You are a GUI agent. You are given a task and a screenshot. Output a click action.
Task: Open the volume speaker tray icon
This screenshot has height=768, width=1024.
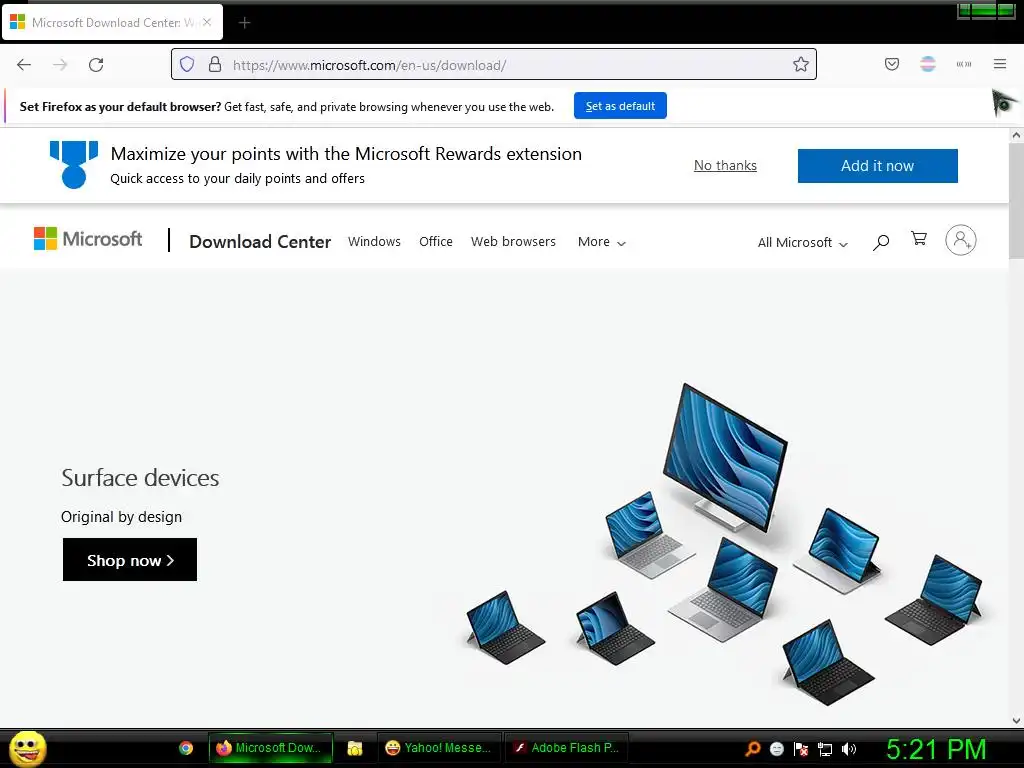click(849, 749)
